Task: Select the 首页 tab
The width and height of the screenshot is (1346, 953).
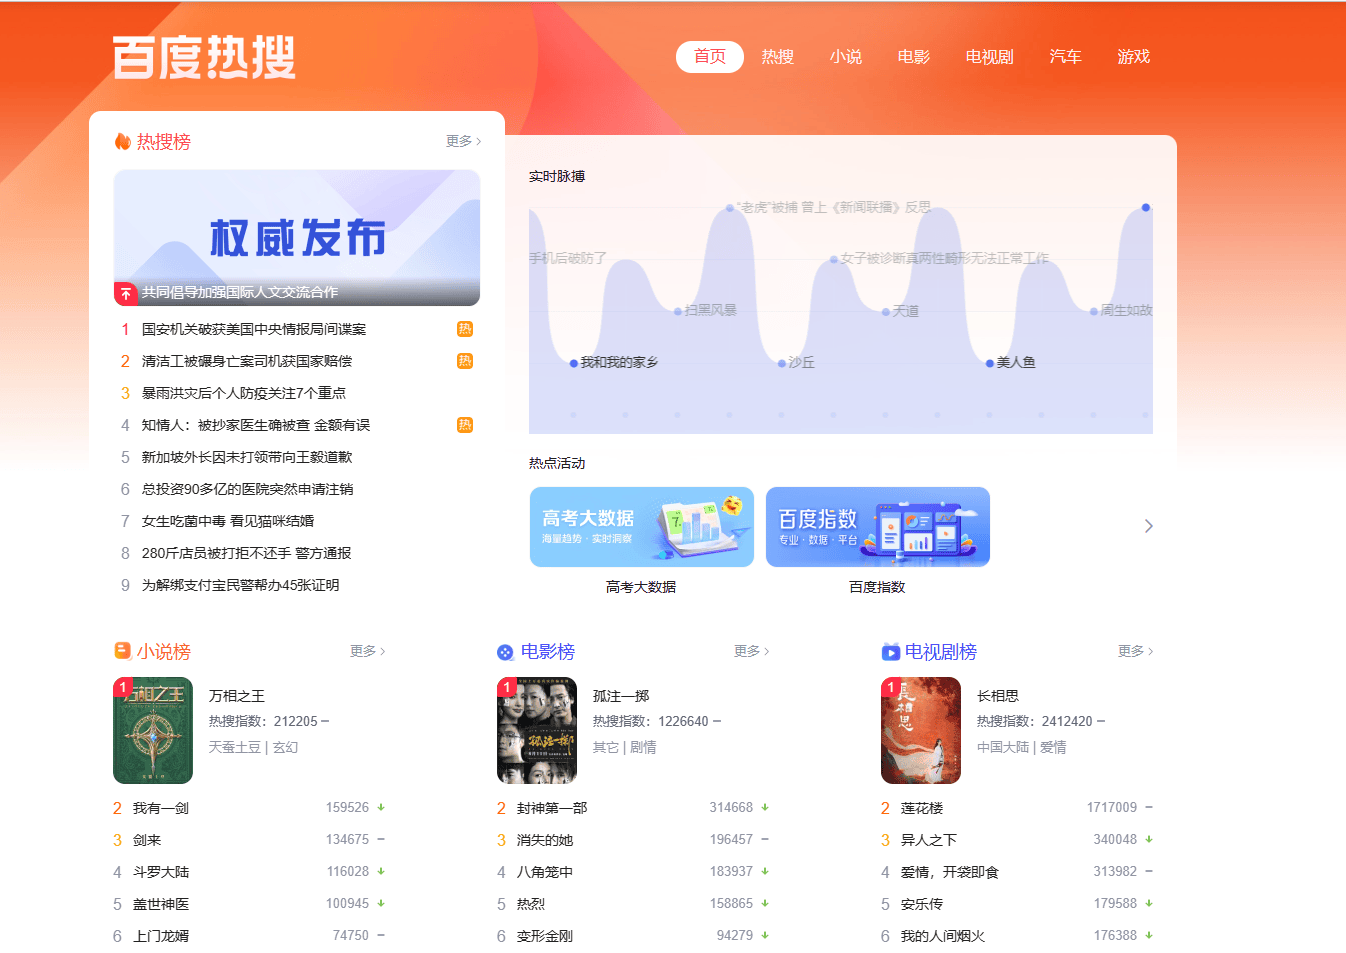Action: click(x=710, y=57)
